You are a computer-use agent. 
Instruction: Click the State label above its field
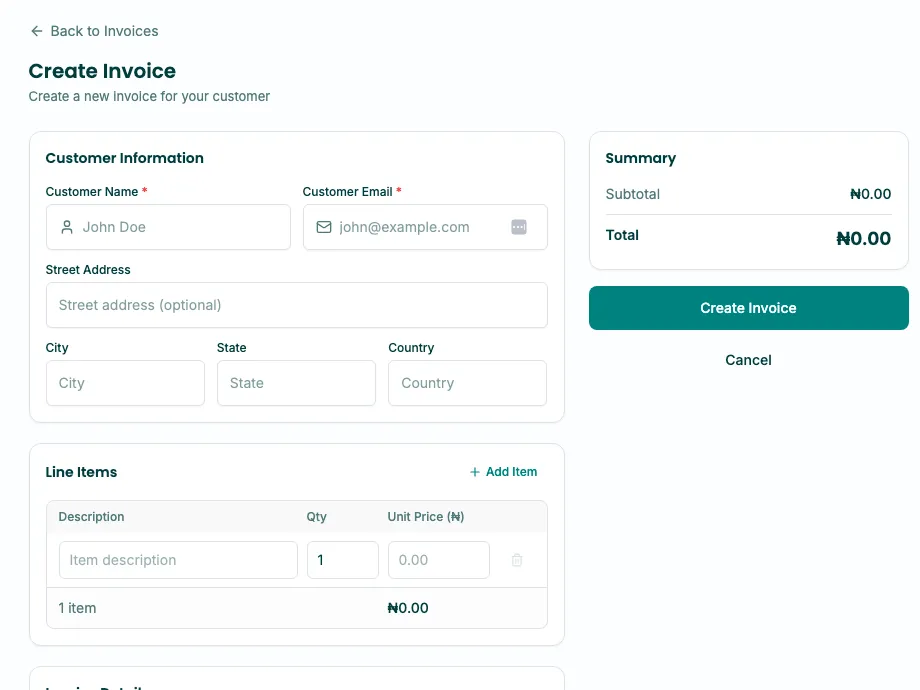tap(232, 348)
